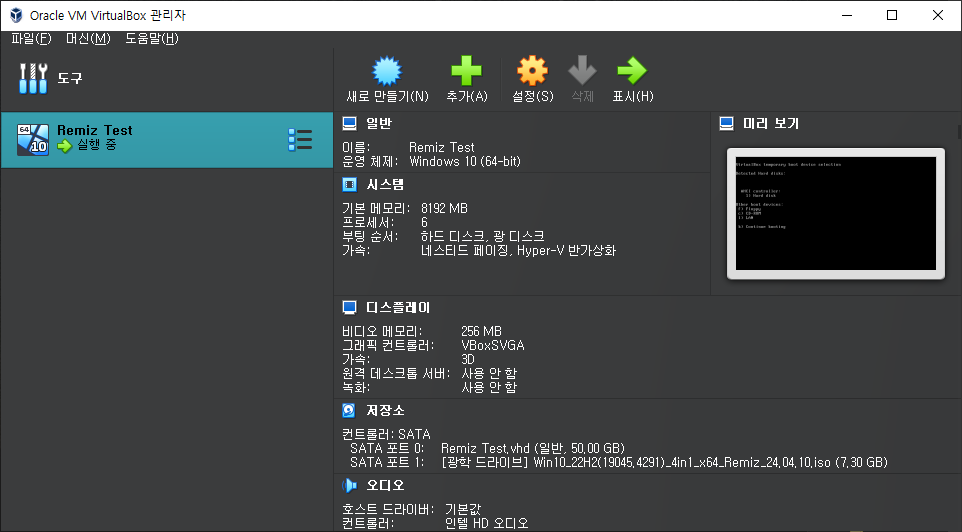Click the green arrow 표시(H) icon
The height and width of the screenshot is (532, 962).
pos(632,71)
